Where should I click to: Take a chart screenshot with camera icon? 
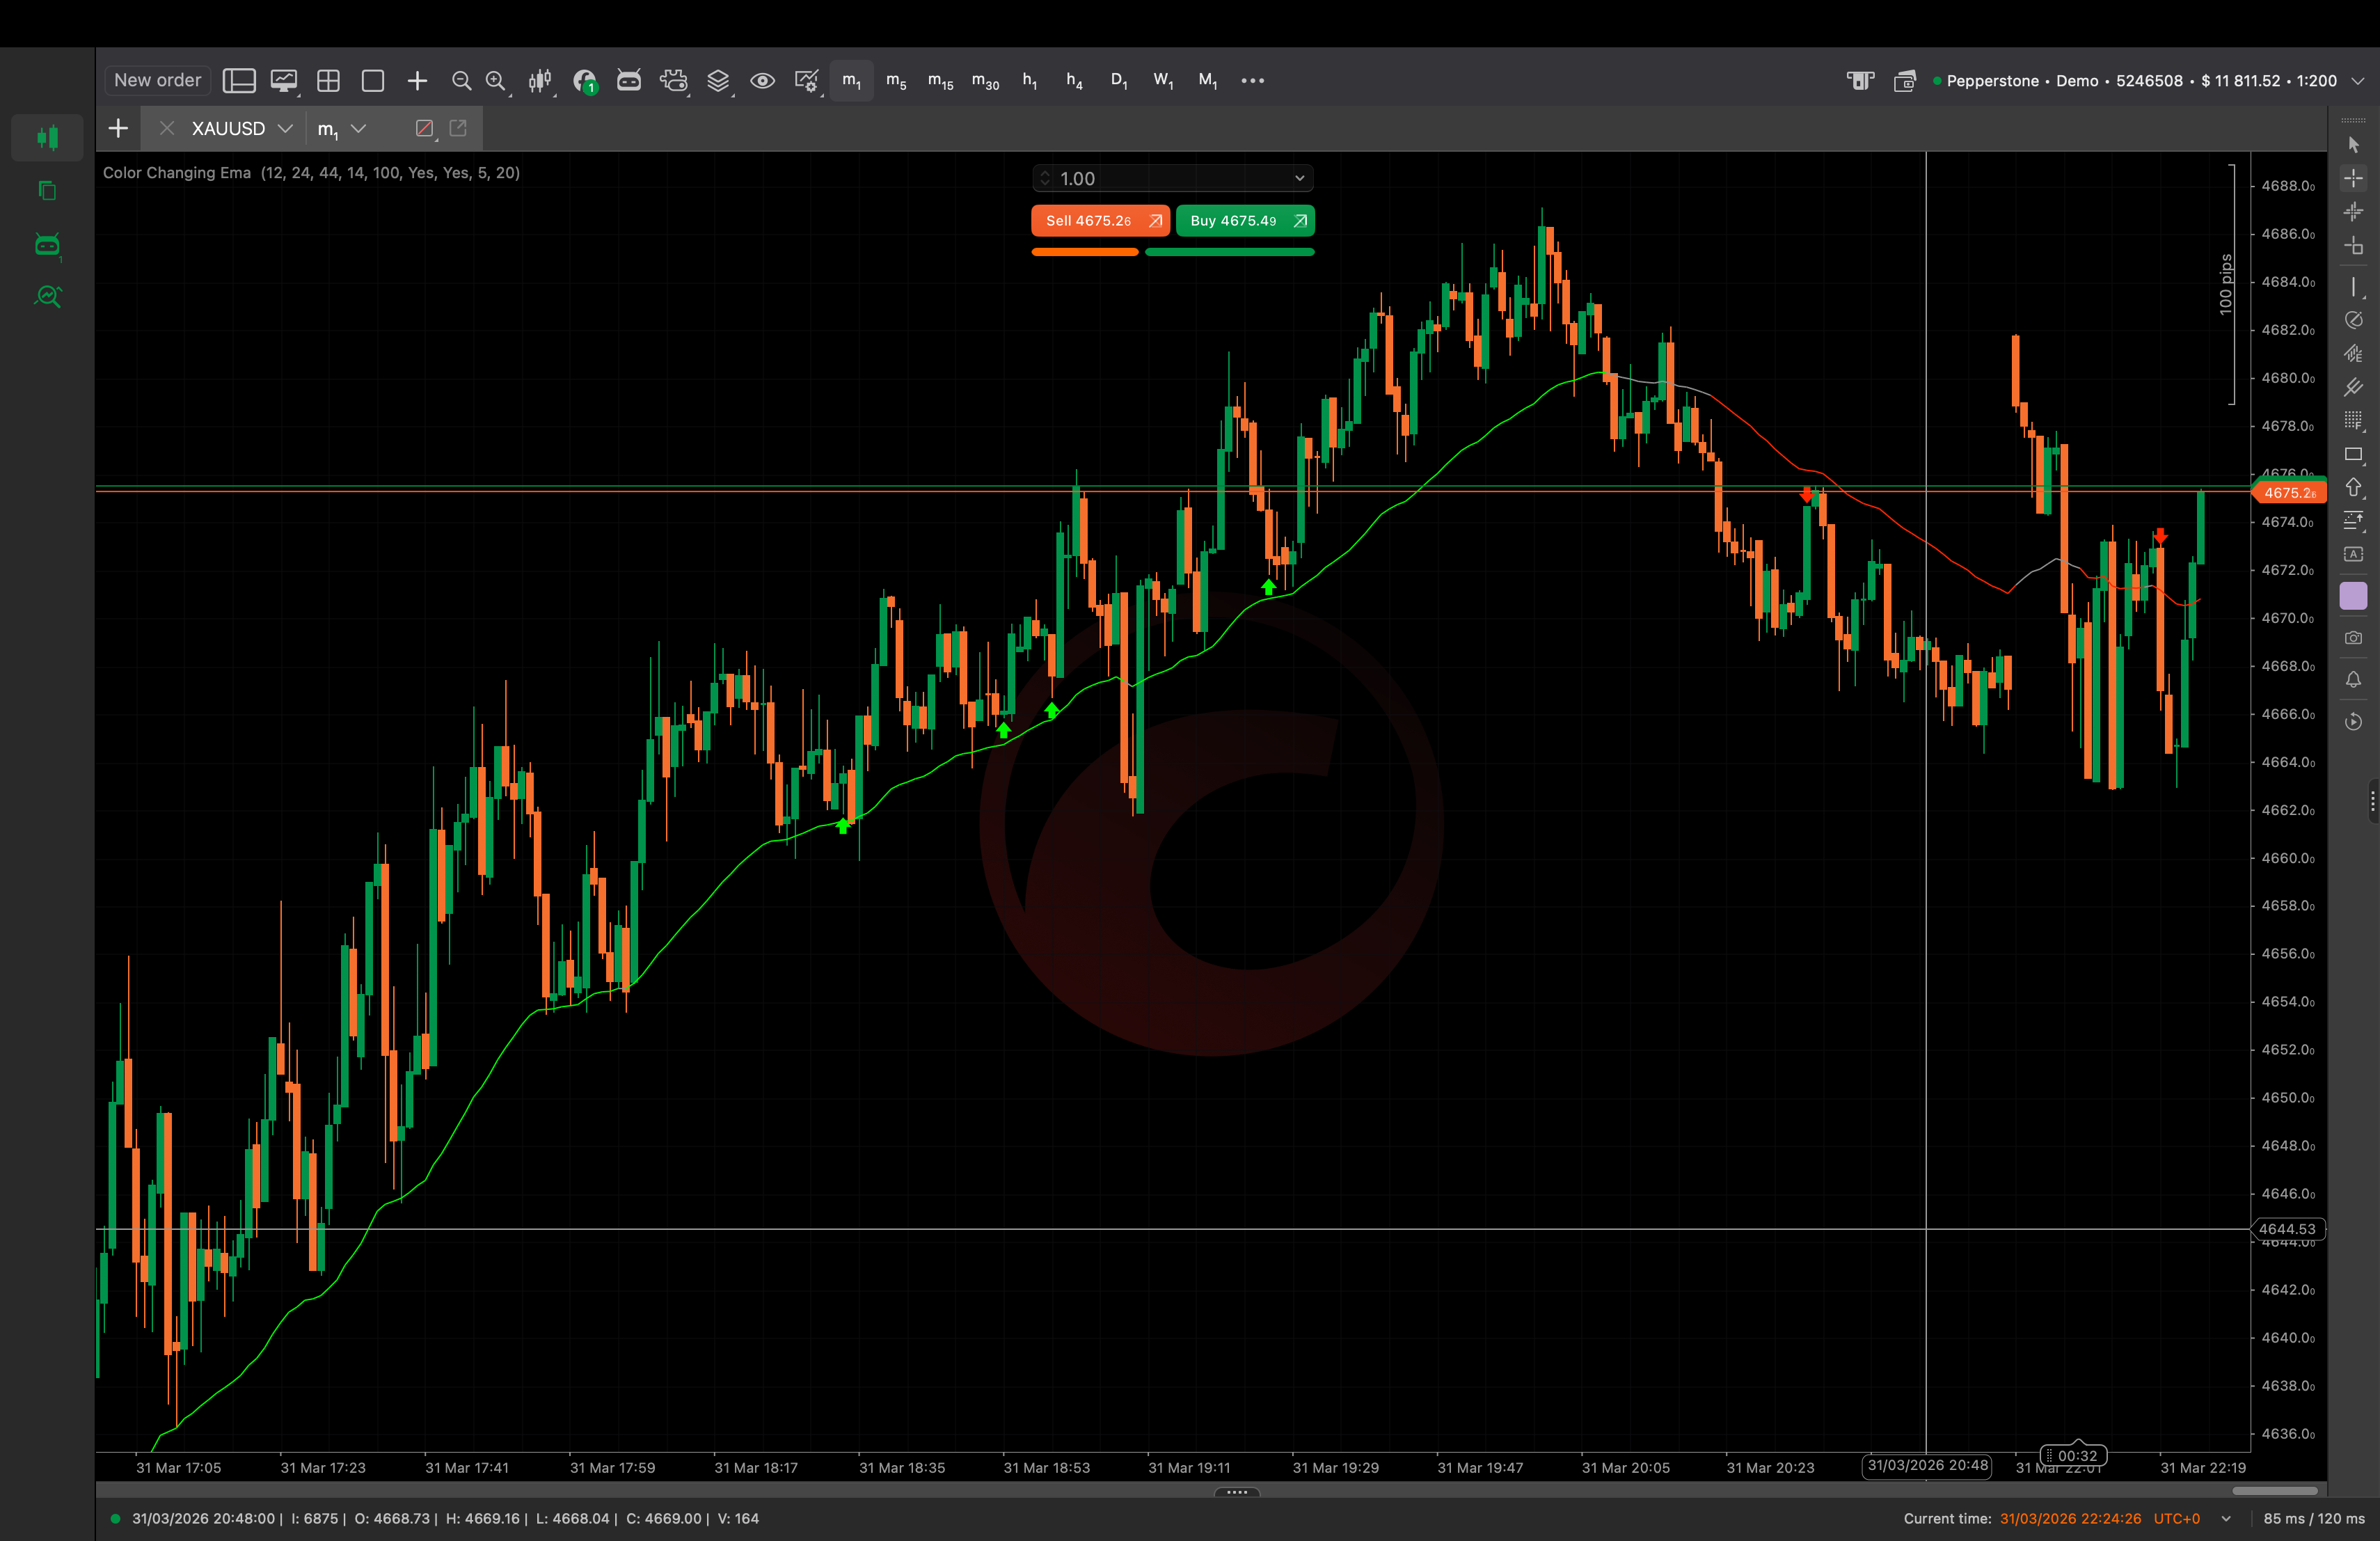[x=2353, y=638]
